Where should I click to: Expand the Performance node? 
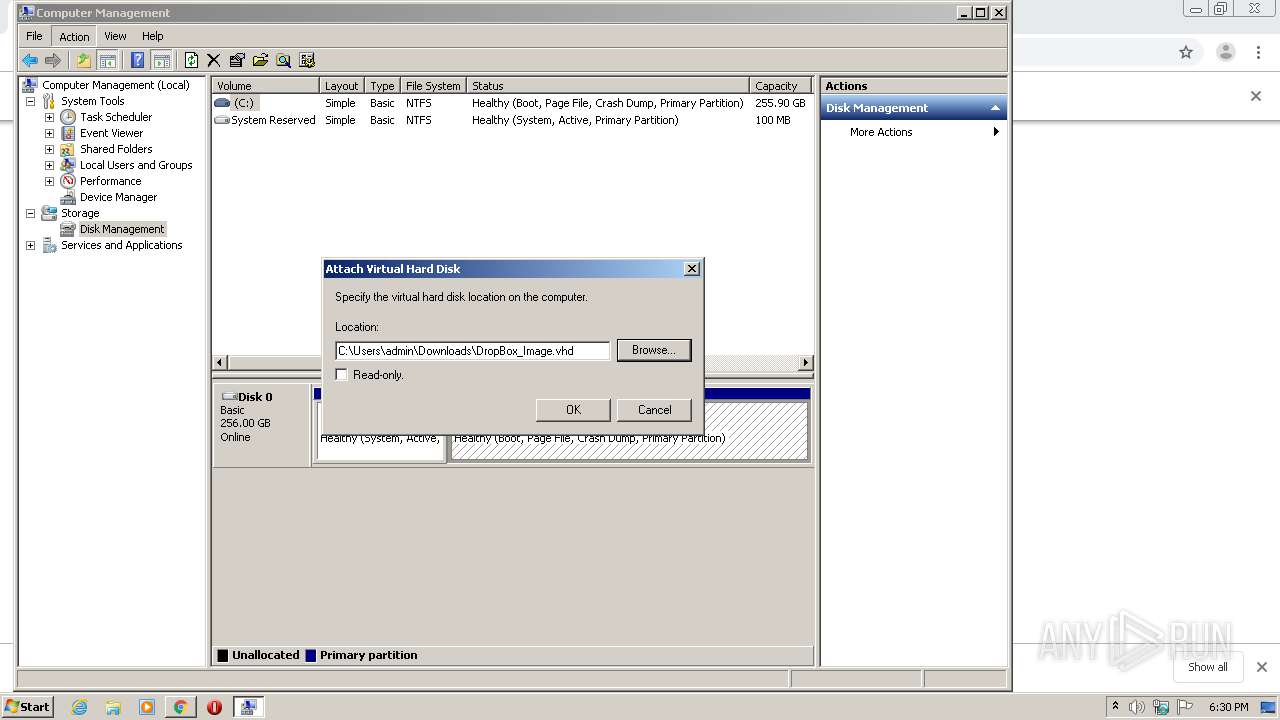(49, 181)
